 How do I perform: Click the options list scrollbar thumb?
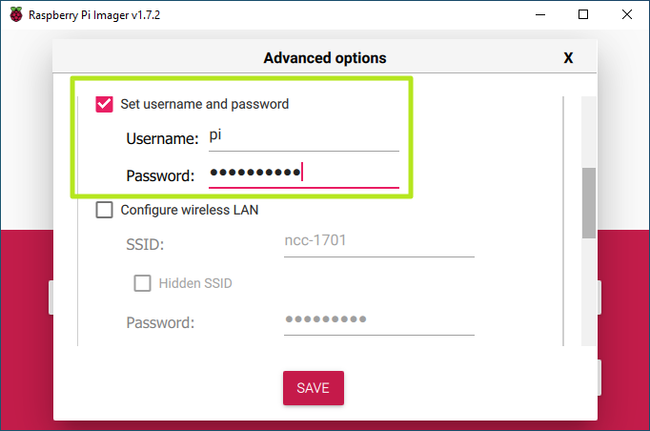tap(589, 203)
